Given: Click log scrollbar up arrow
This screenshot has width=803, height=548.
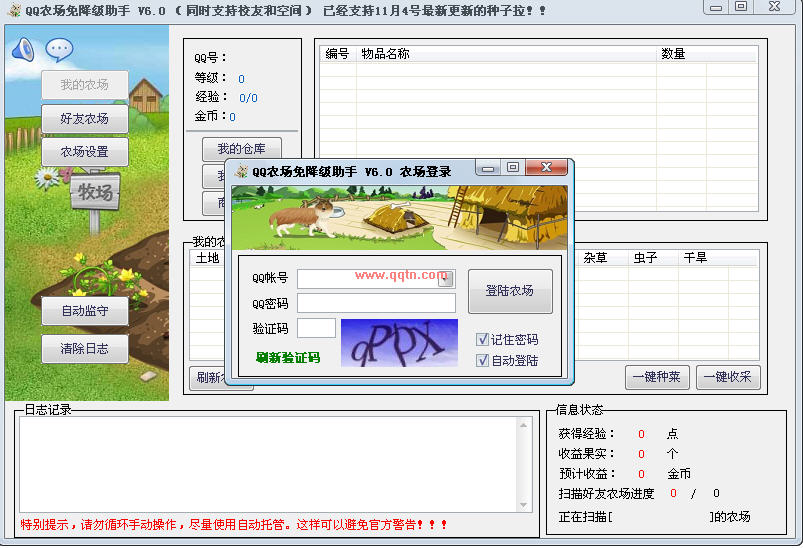Looking at the screenshot, I should click(x=523, y=425).
